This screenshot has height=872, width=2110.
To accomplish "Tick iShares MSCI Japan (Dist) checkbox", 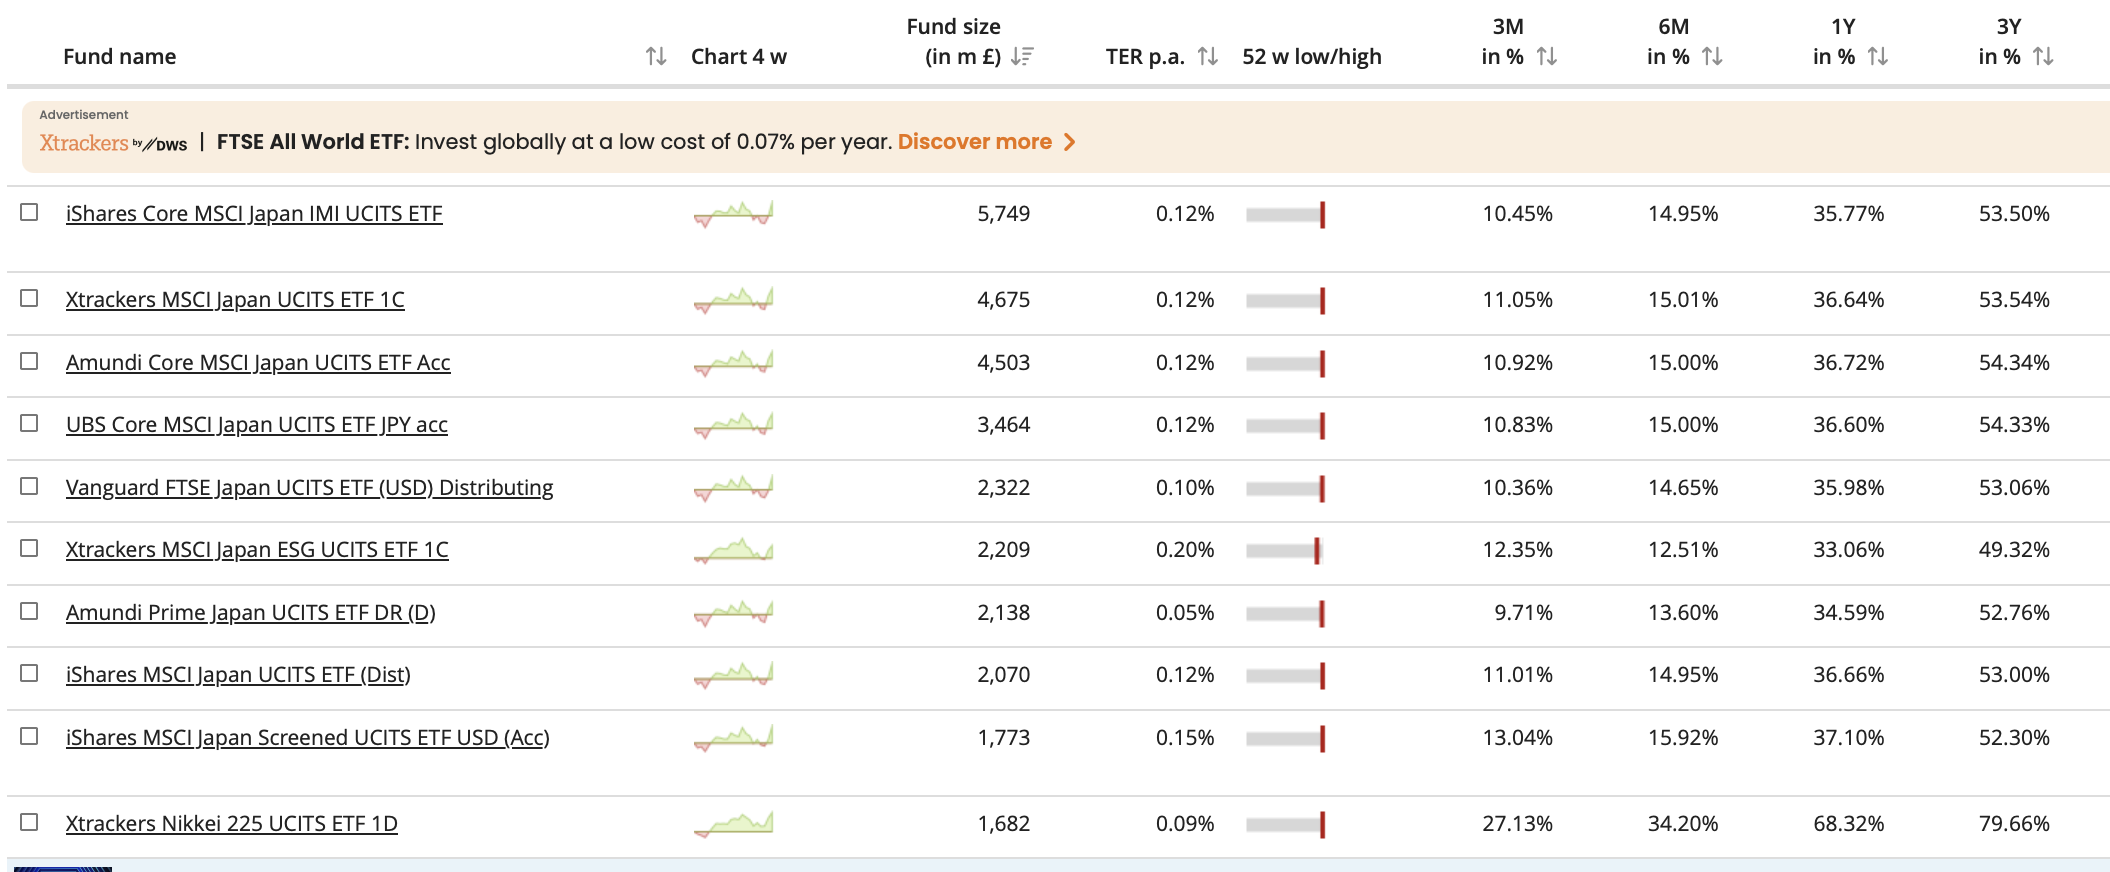I will click(29, 673).
